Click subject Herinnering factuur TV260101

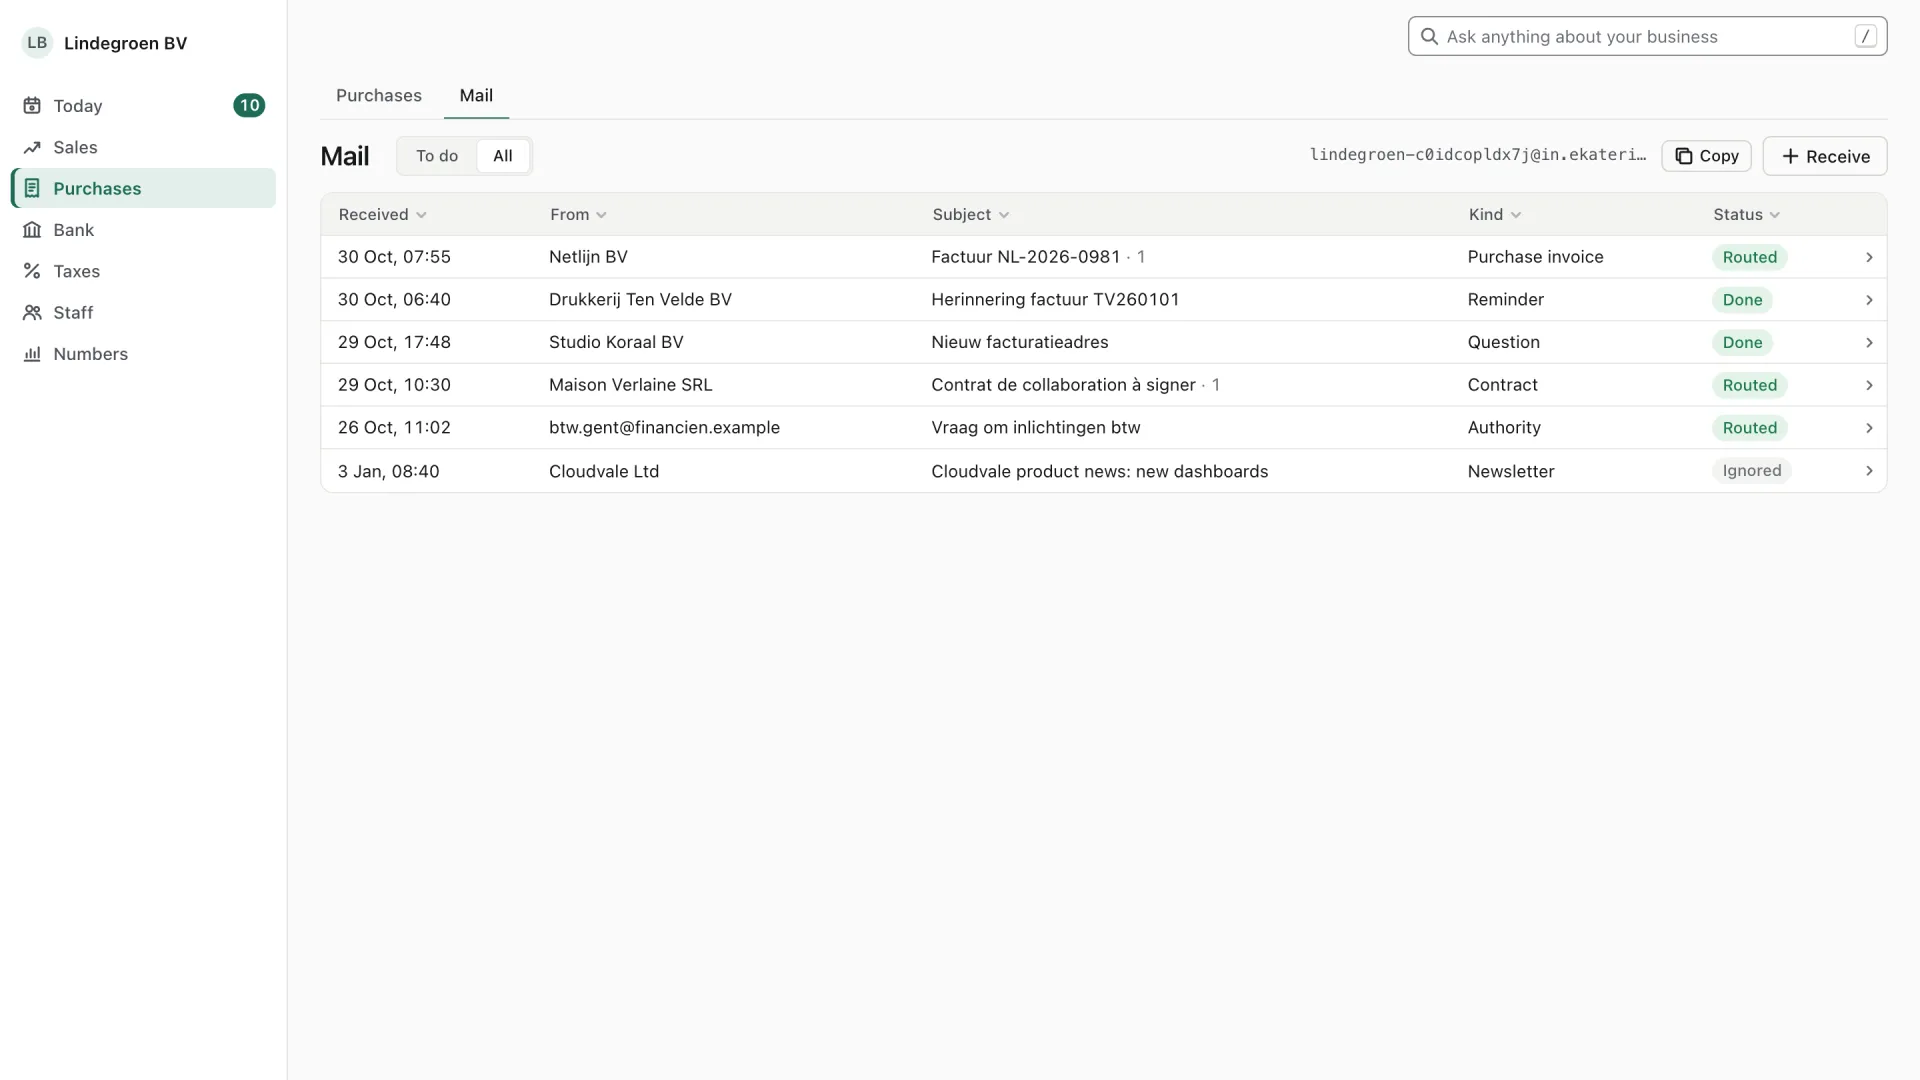[1055, 300]
